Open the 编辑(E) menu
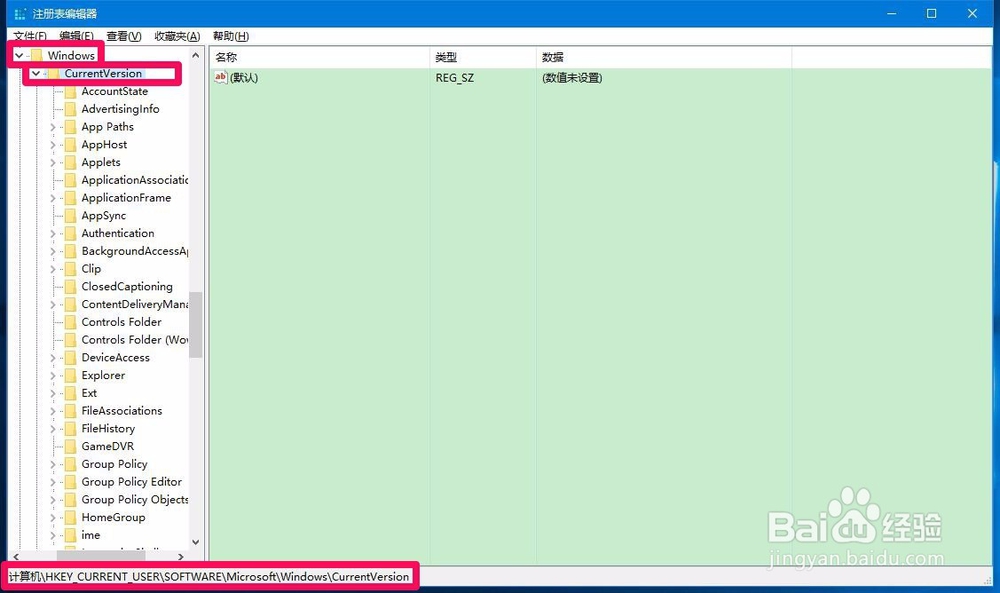 (x=77, y=36)
